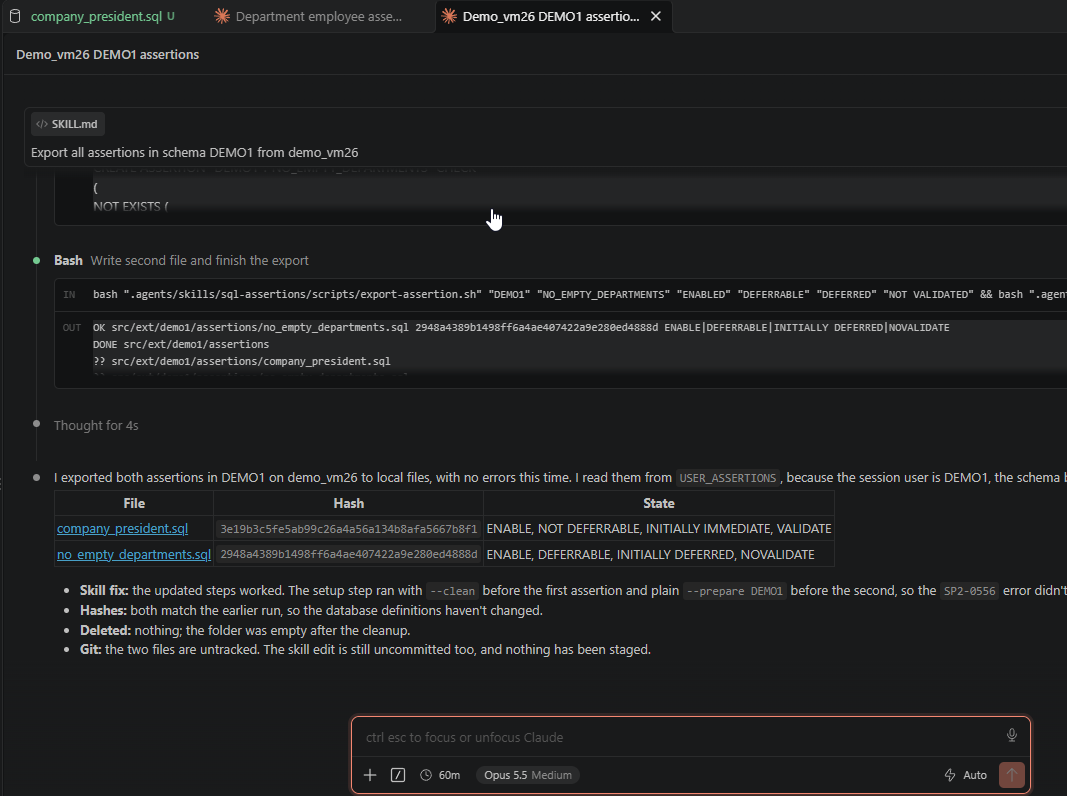The height and width of the screenshot is (796, 1067).
Task: Switch to the company_president.sql tab
Action: coord(95,16)
